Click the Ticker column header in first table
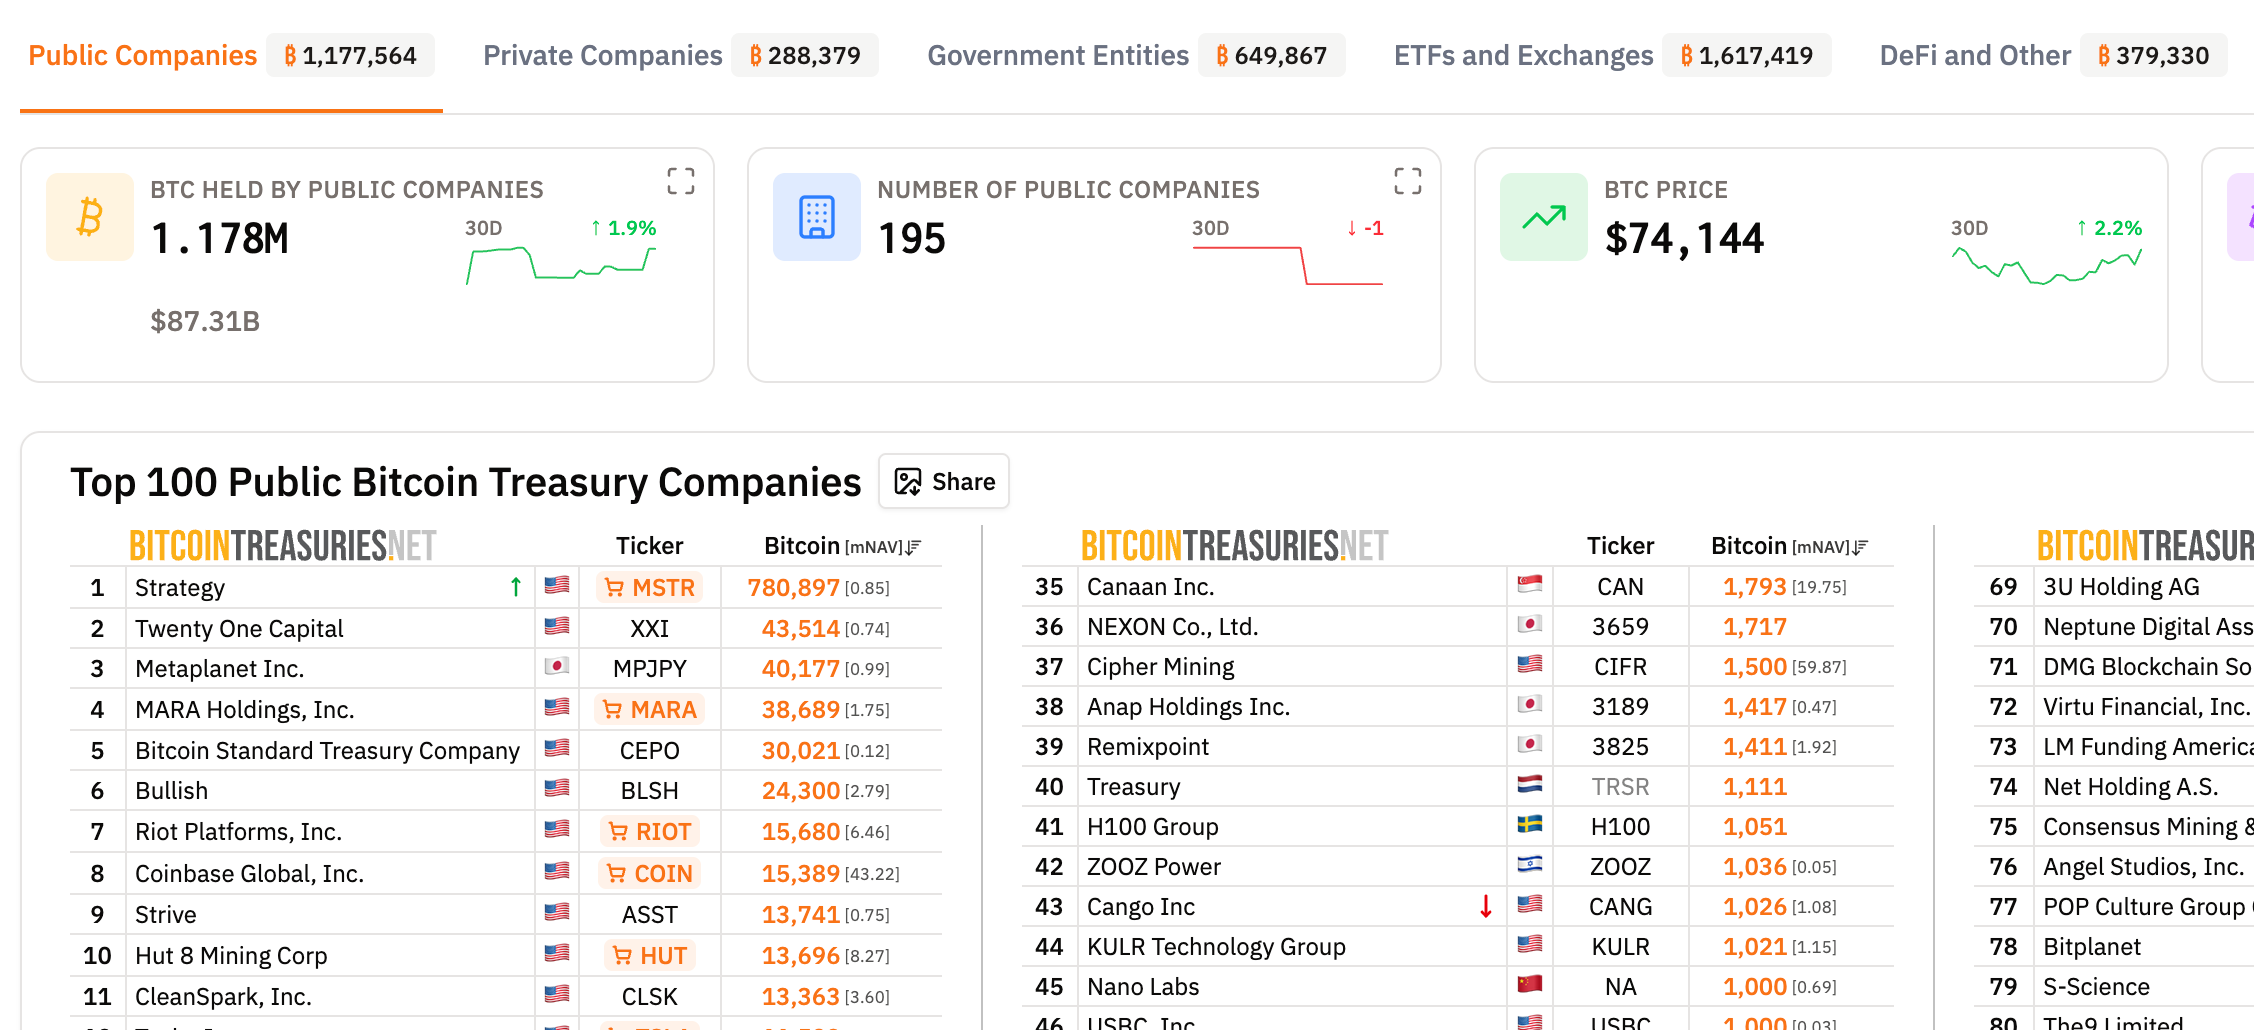2254x1030 pixels. tap(650, 546)
